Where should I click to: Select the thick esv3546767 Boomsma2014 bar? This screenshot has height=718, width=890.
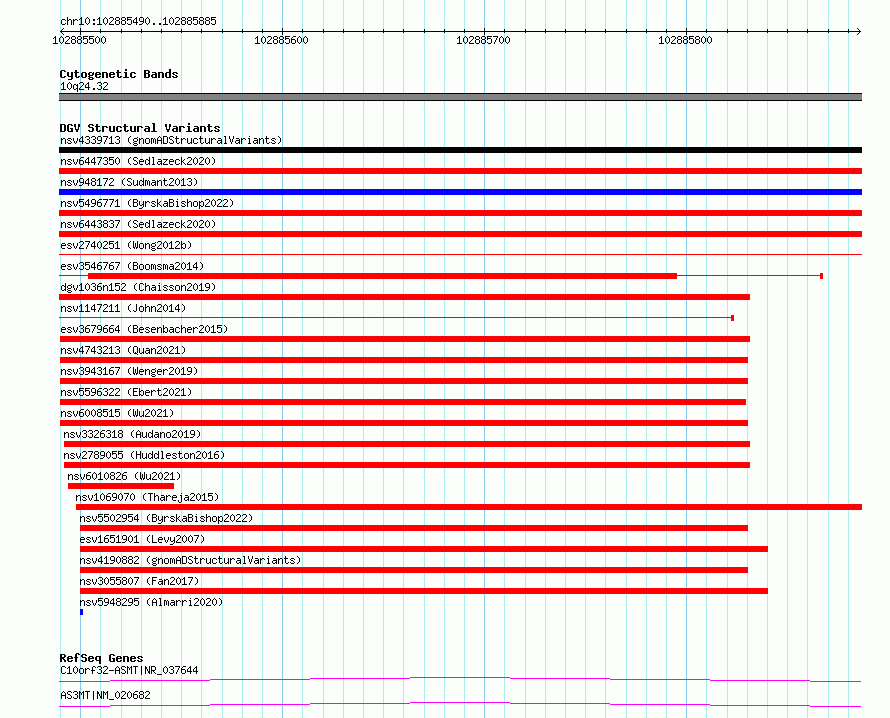click(x=382, y=276)
